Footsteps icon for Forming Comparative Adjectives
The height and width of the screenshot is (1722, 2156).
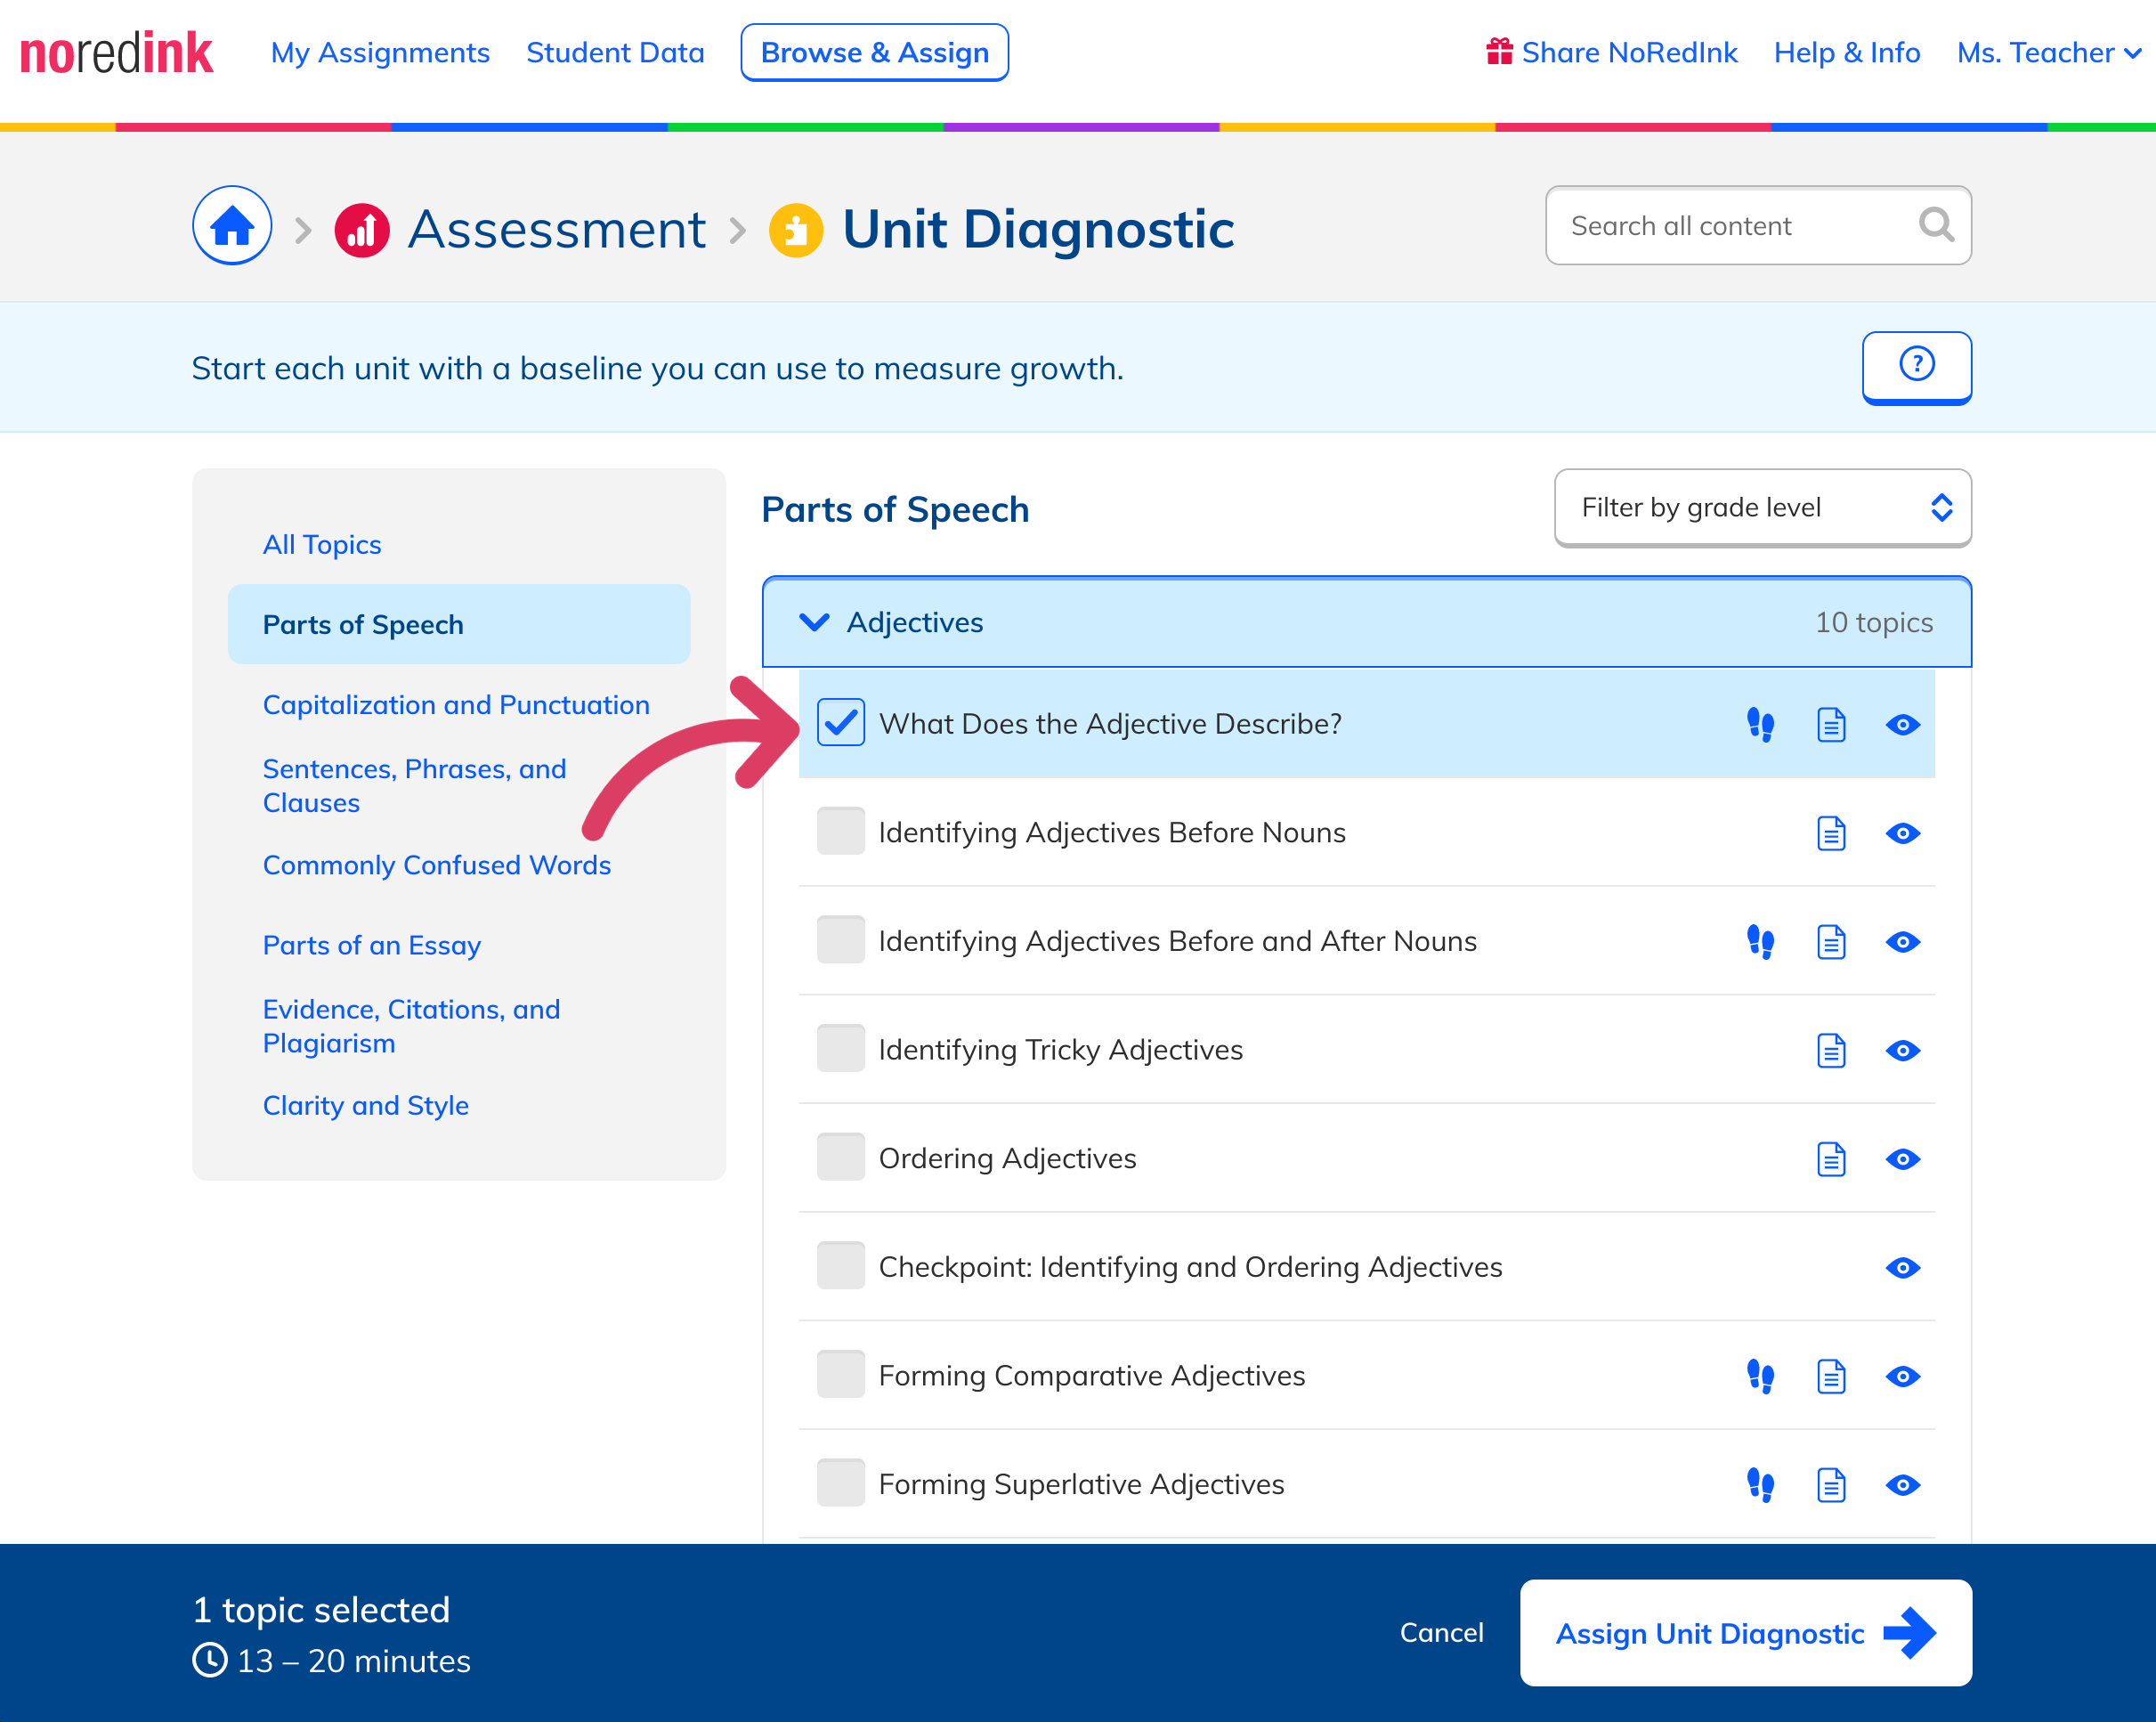tap(1760, 1376)
